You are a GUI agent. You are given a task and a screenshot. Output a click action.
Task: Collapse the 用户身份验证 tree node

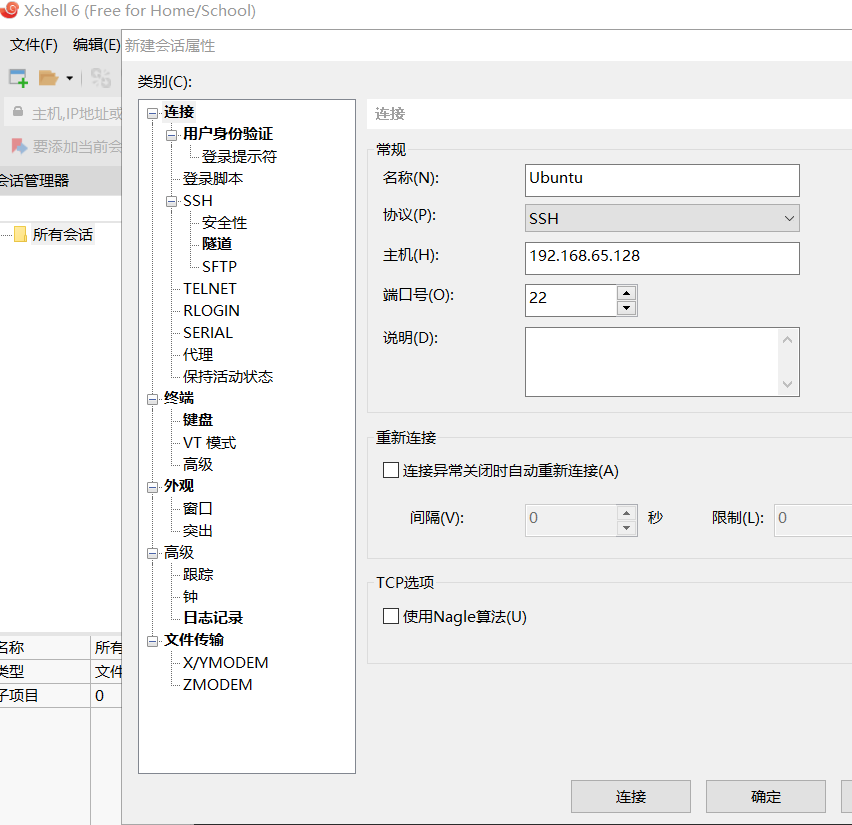(x=172, y=135)
